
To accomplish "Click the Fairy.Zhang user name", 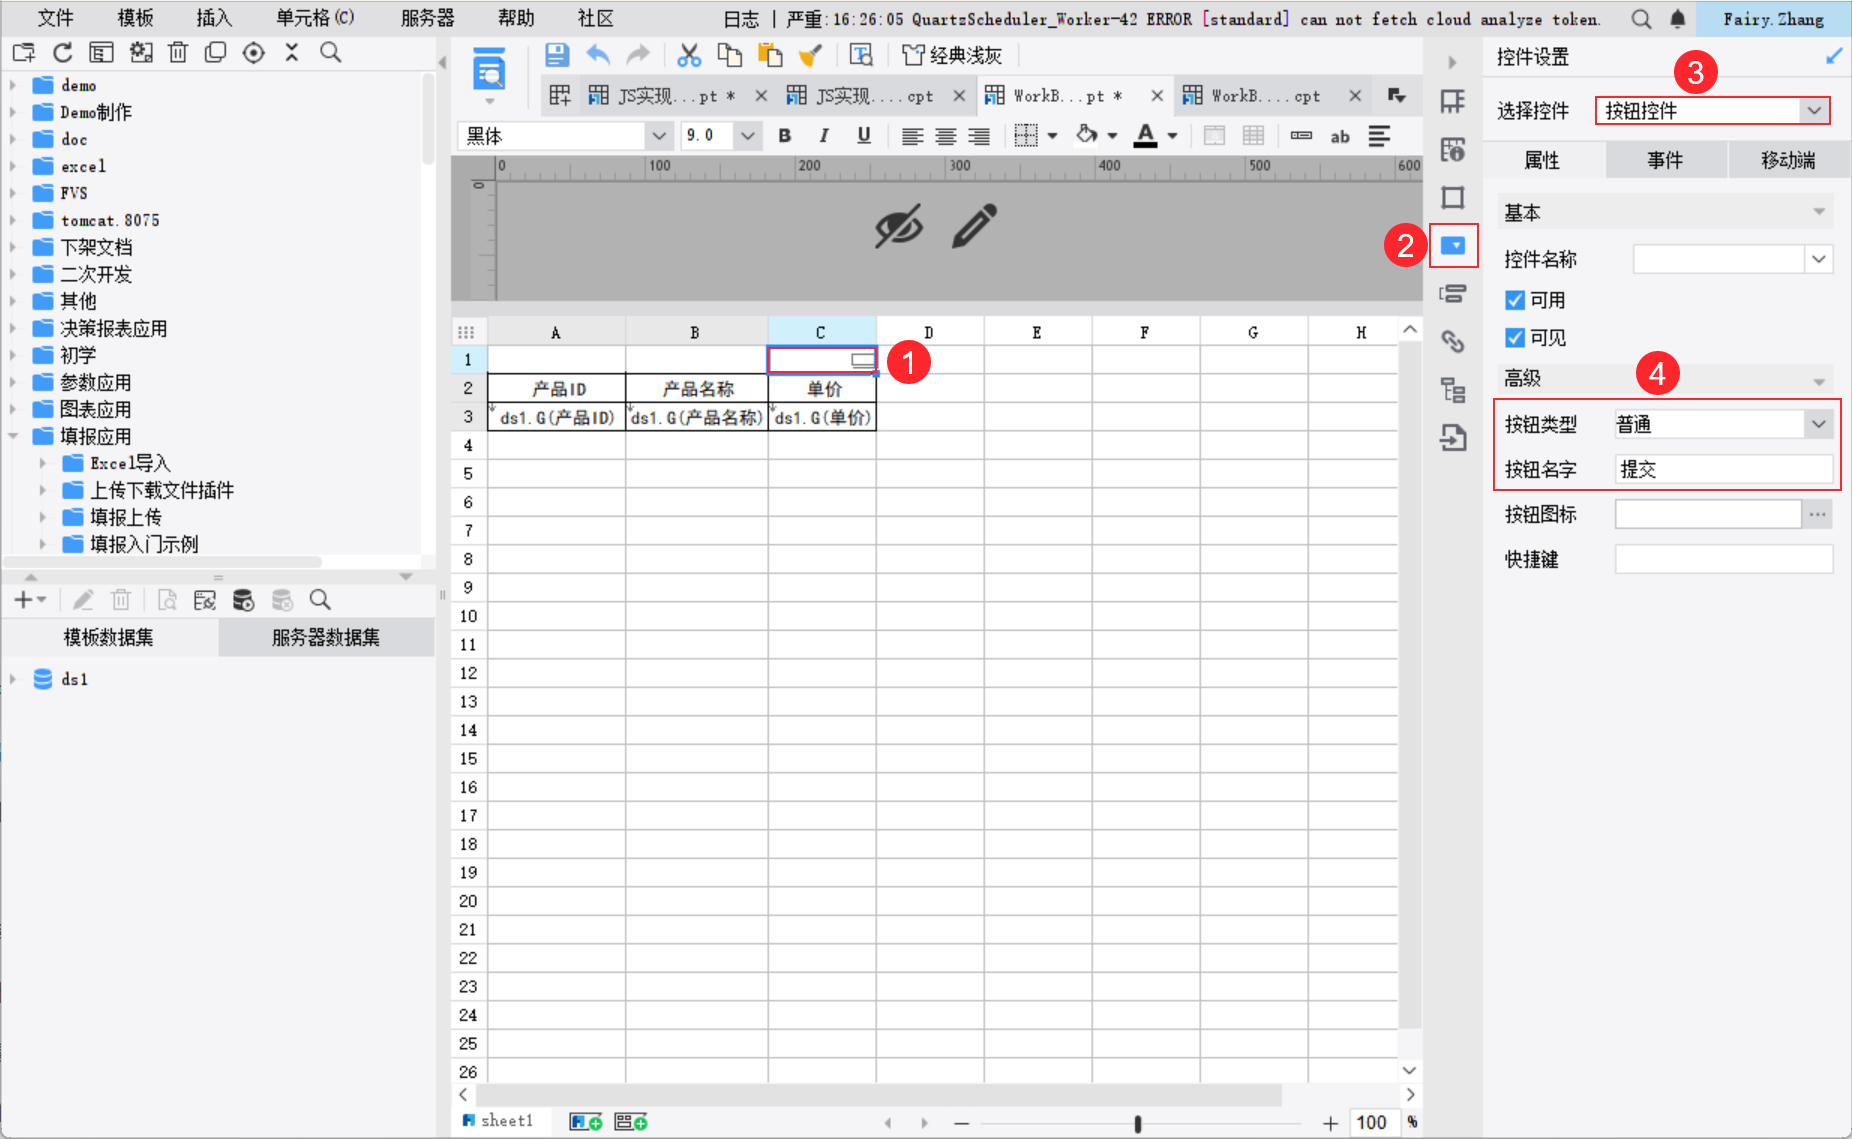I will pyautogui.click(x=1773, y=19).
